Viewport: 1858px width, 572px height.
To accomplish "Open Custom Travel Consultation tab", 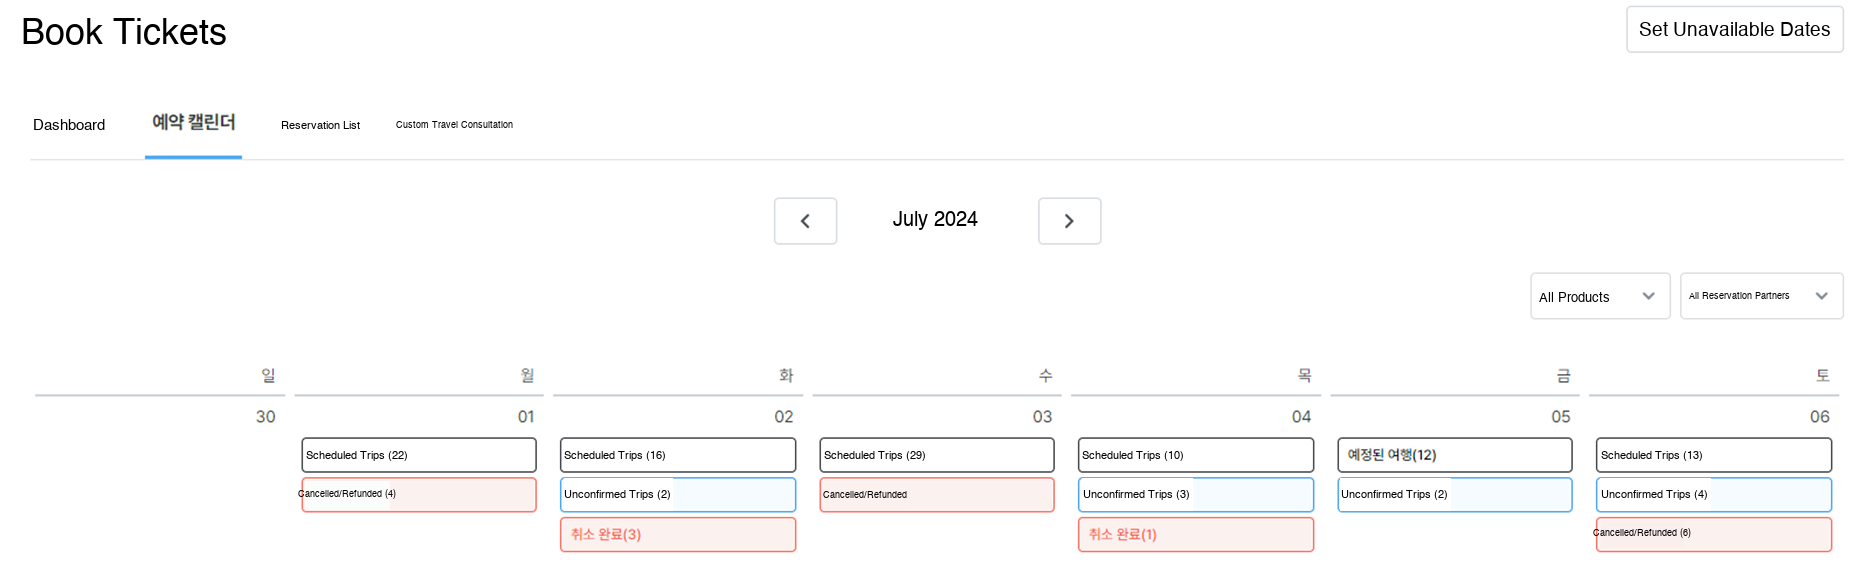I will pyautogui.click(x=454, y=125).
